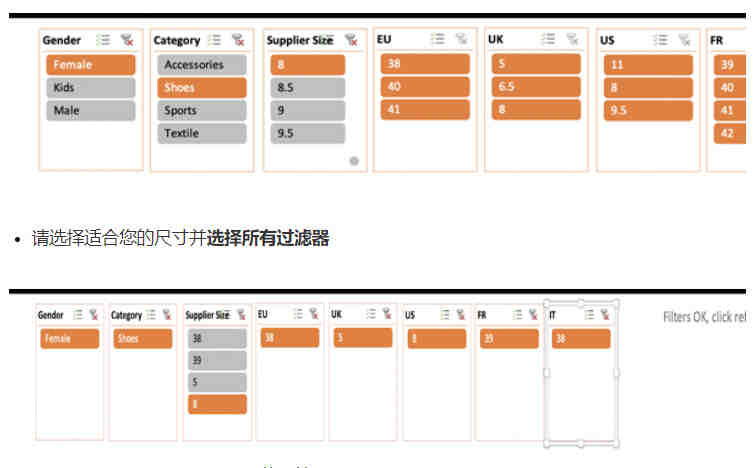Viewport: 753px width, 468px height.
Task: Clear filter on lower Supplier Size slicer
Action: tap(242, 315)
